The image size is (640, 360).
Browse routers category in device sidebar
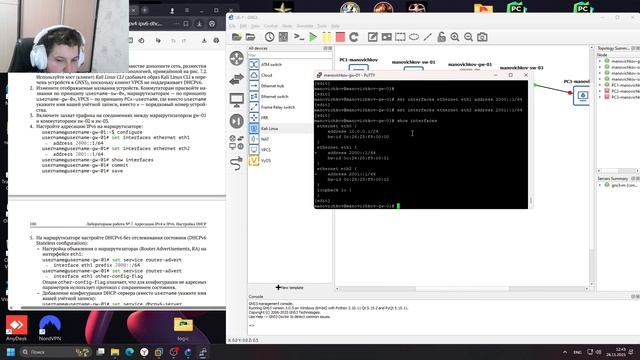click(237, 58)
